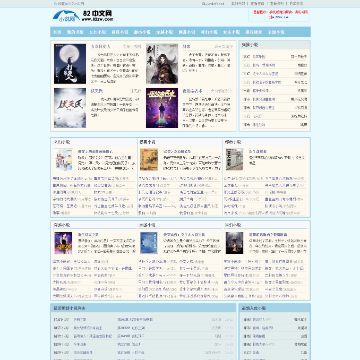Click the title link beside the purple neon cover
This screenshot has height=360, width=360.
point(192,91)
